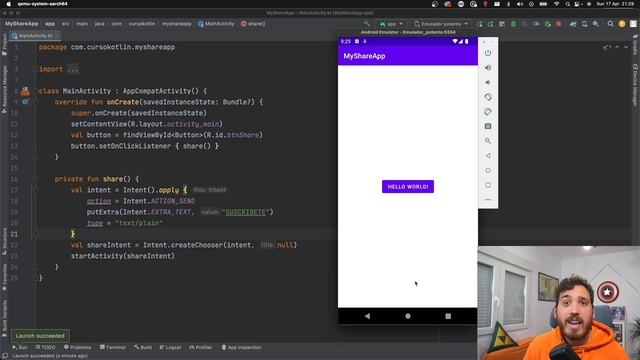This screenshot has height=360, width=640.
Task: Toggle the Structure tool window
Action: pos(4,241)
